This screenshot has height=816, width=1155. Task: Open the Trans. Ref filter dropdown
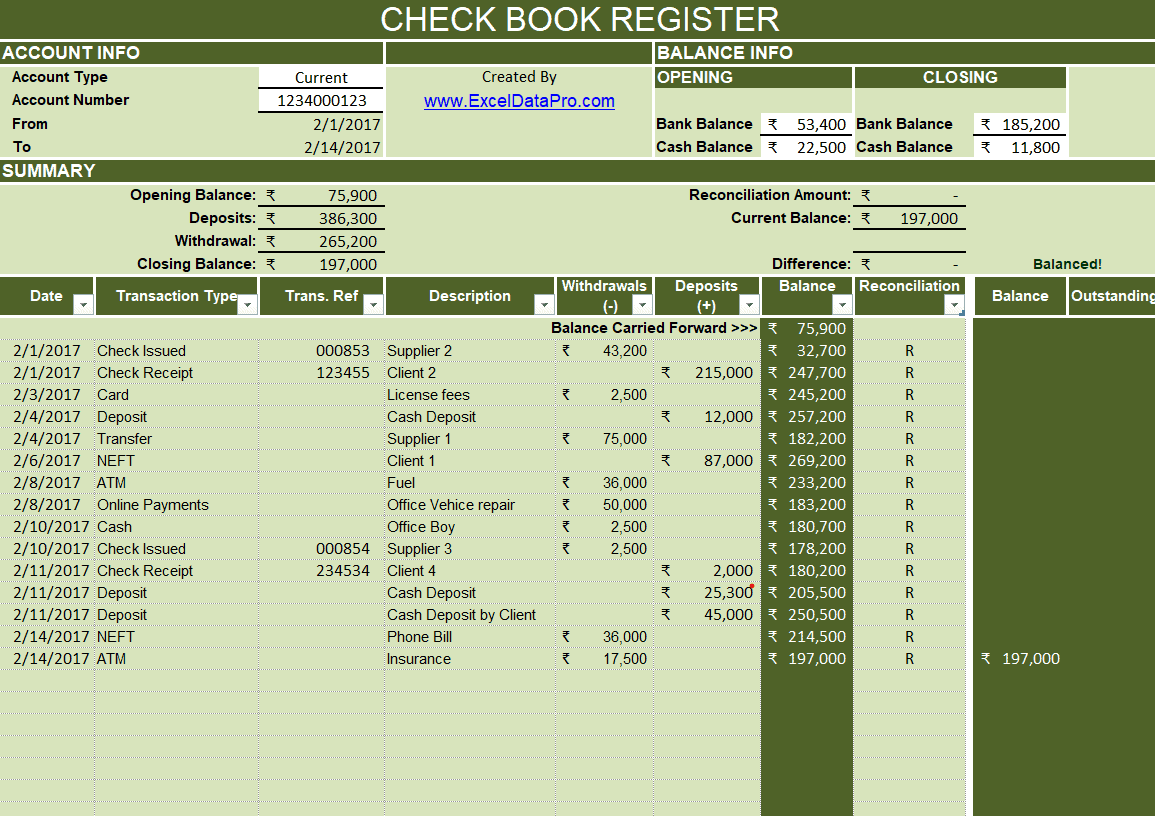click(x=373, y=305)
